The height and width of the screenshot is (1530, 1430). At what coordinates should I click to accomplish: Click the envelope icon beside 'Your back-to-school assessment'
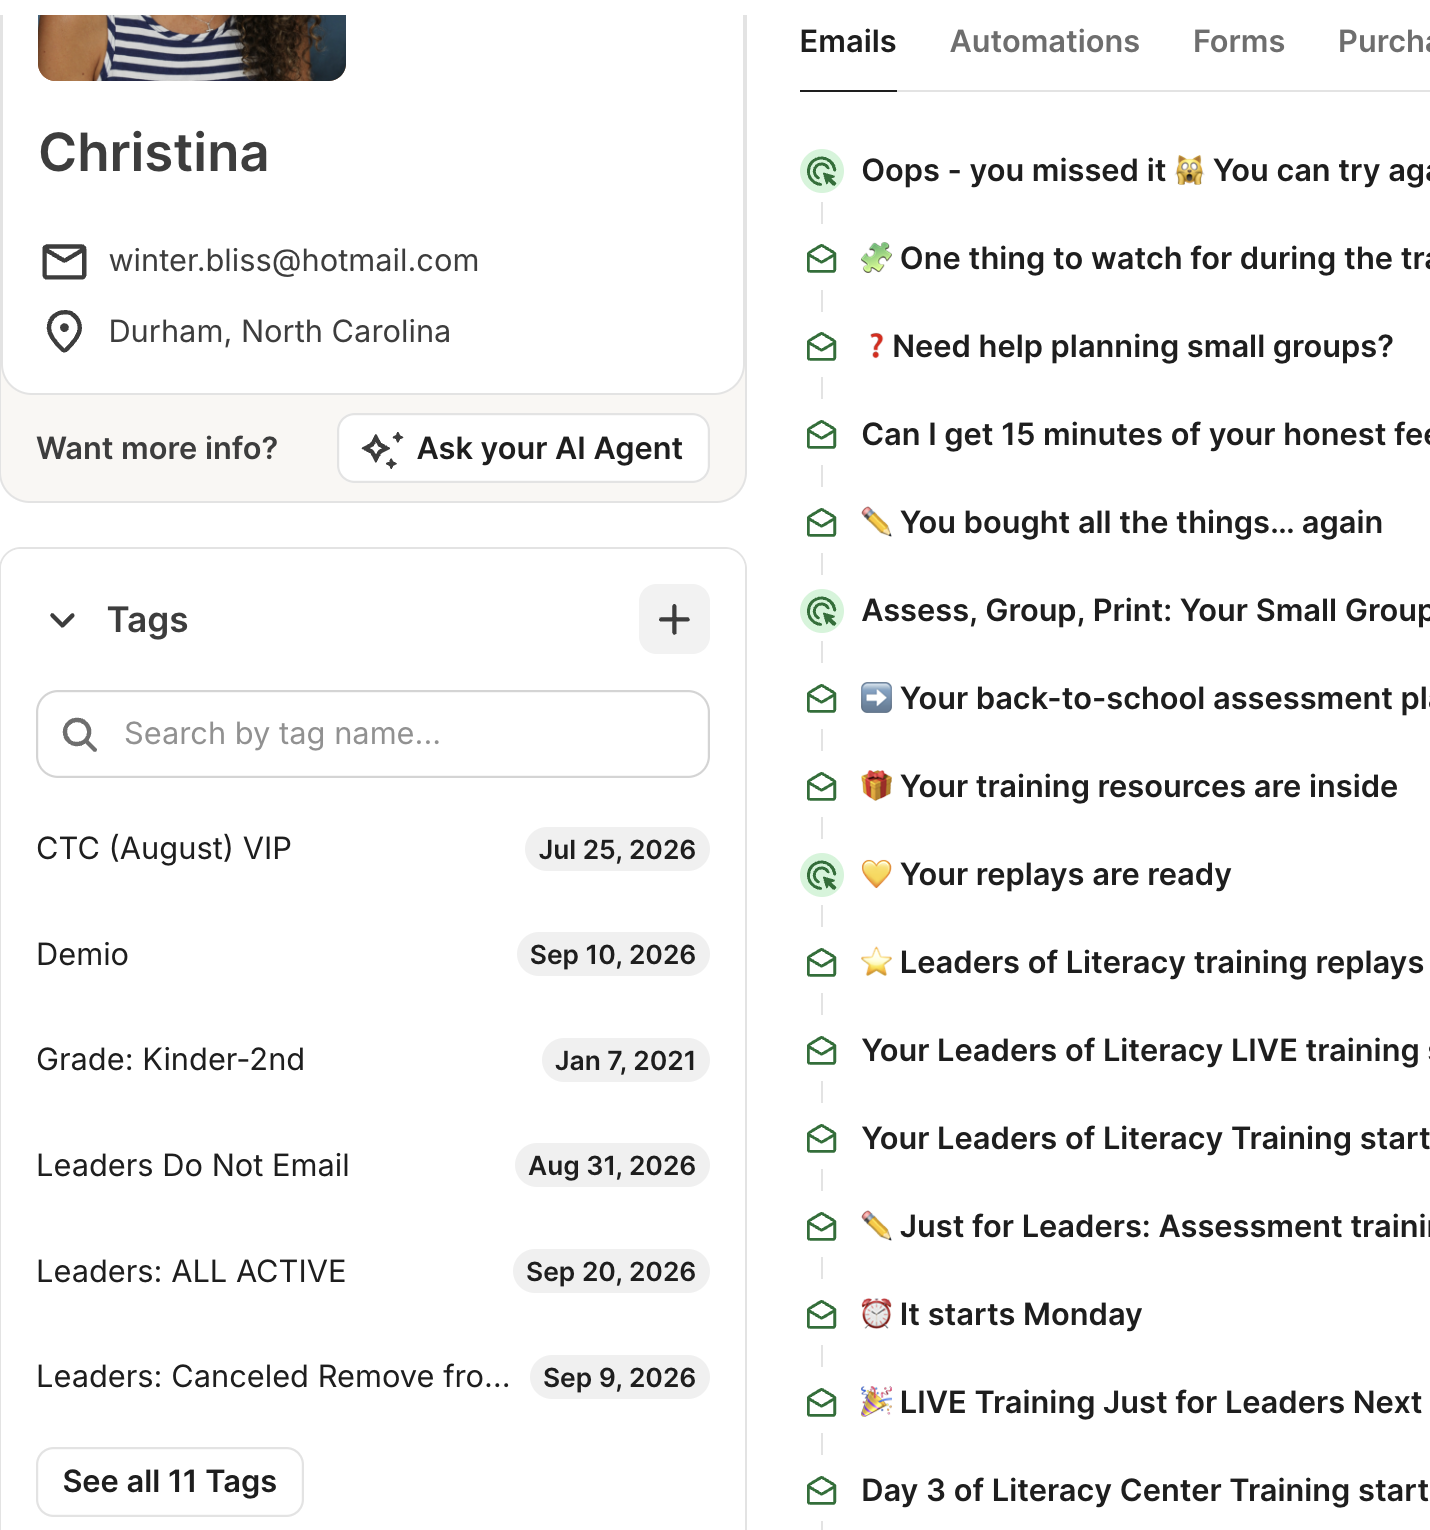pos(822,699)
